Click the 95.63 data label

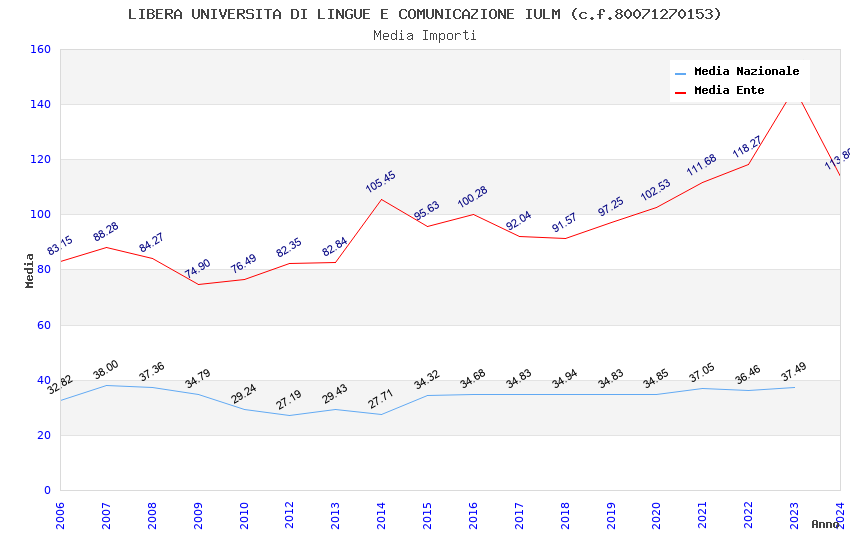tap(427, 211)
